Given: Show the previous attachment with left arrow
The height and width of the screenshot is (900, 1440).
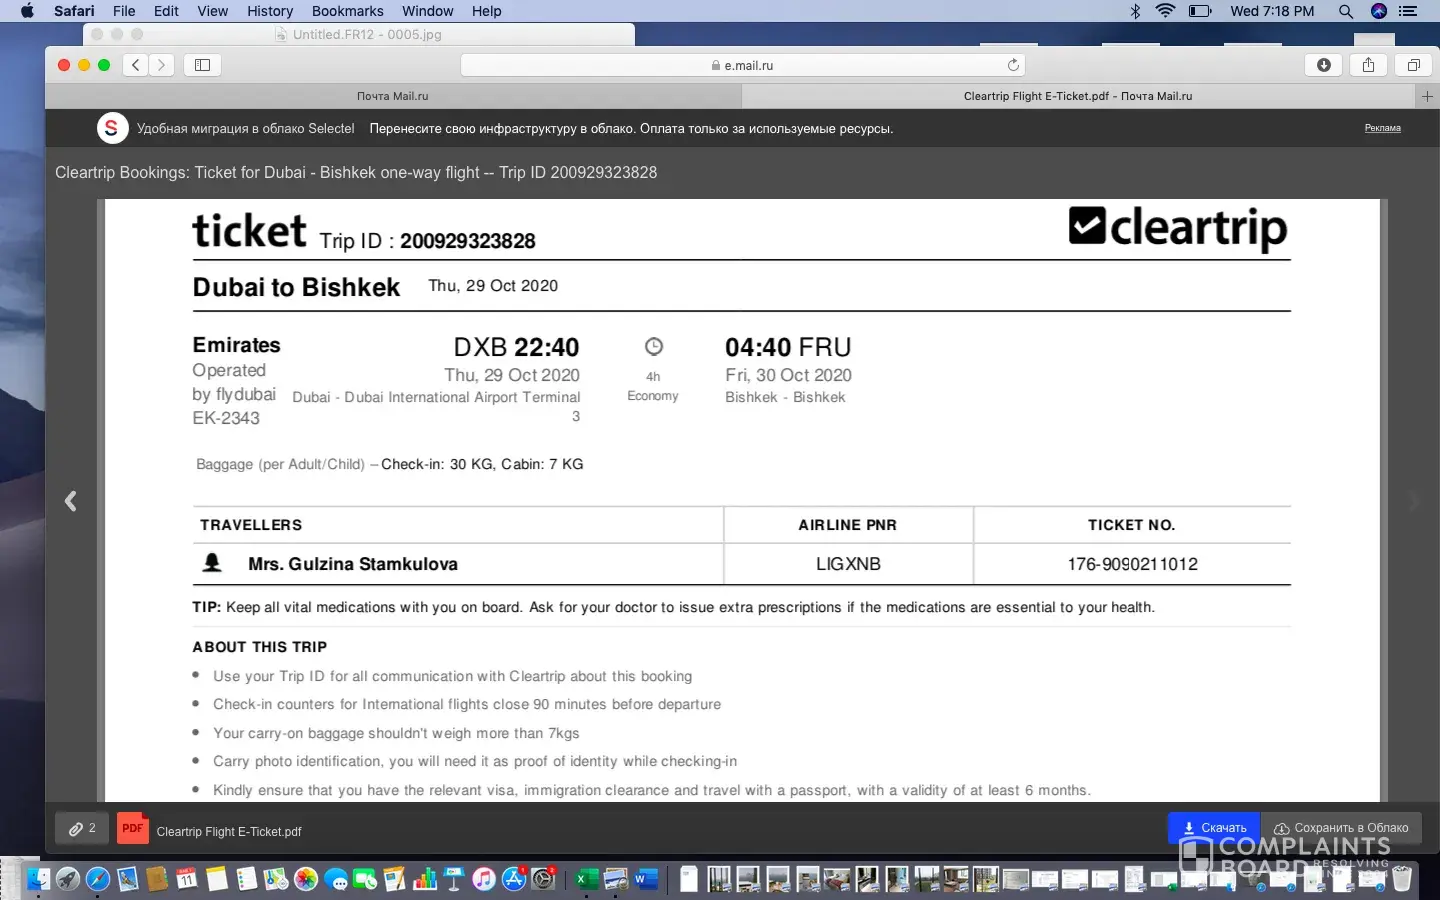Looking at the screenshot, I should pyautogui.click(x=71, y=501).
